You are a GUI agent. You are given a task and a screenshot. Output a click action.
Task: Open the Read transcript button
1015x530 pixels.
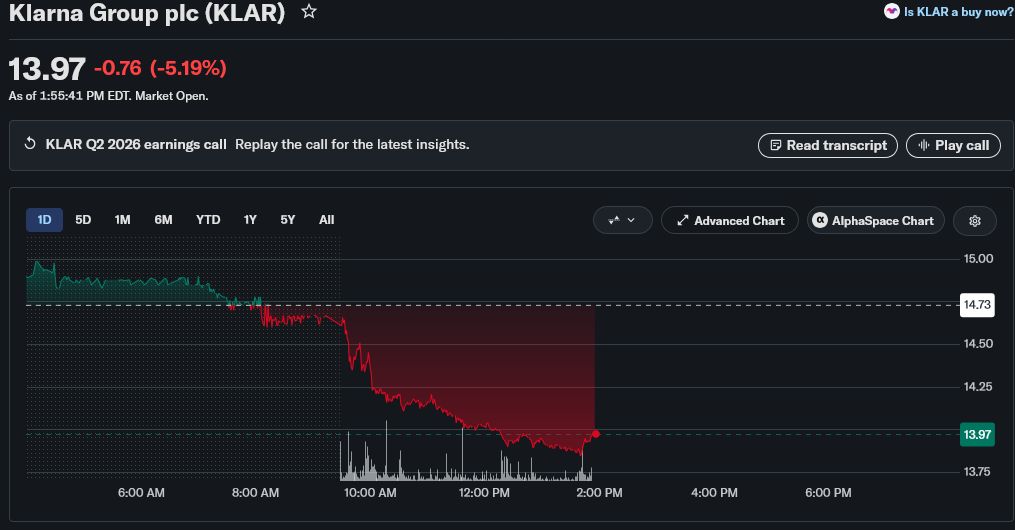click(827, 146)
